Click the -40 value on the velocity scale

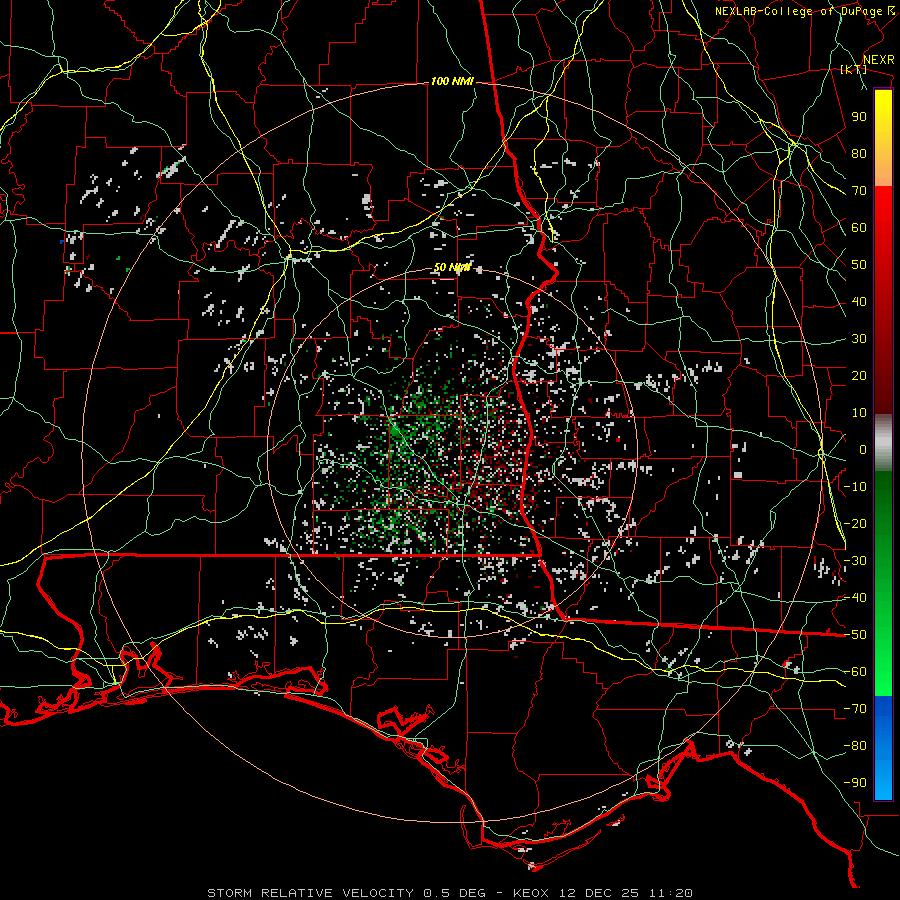855,598
